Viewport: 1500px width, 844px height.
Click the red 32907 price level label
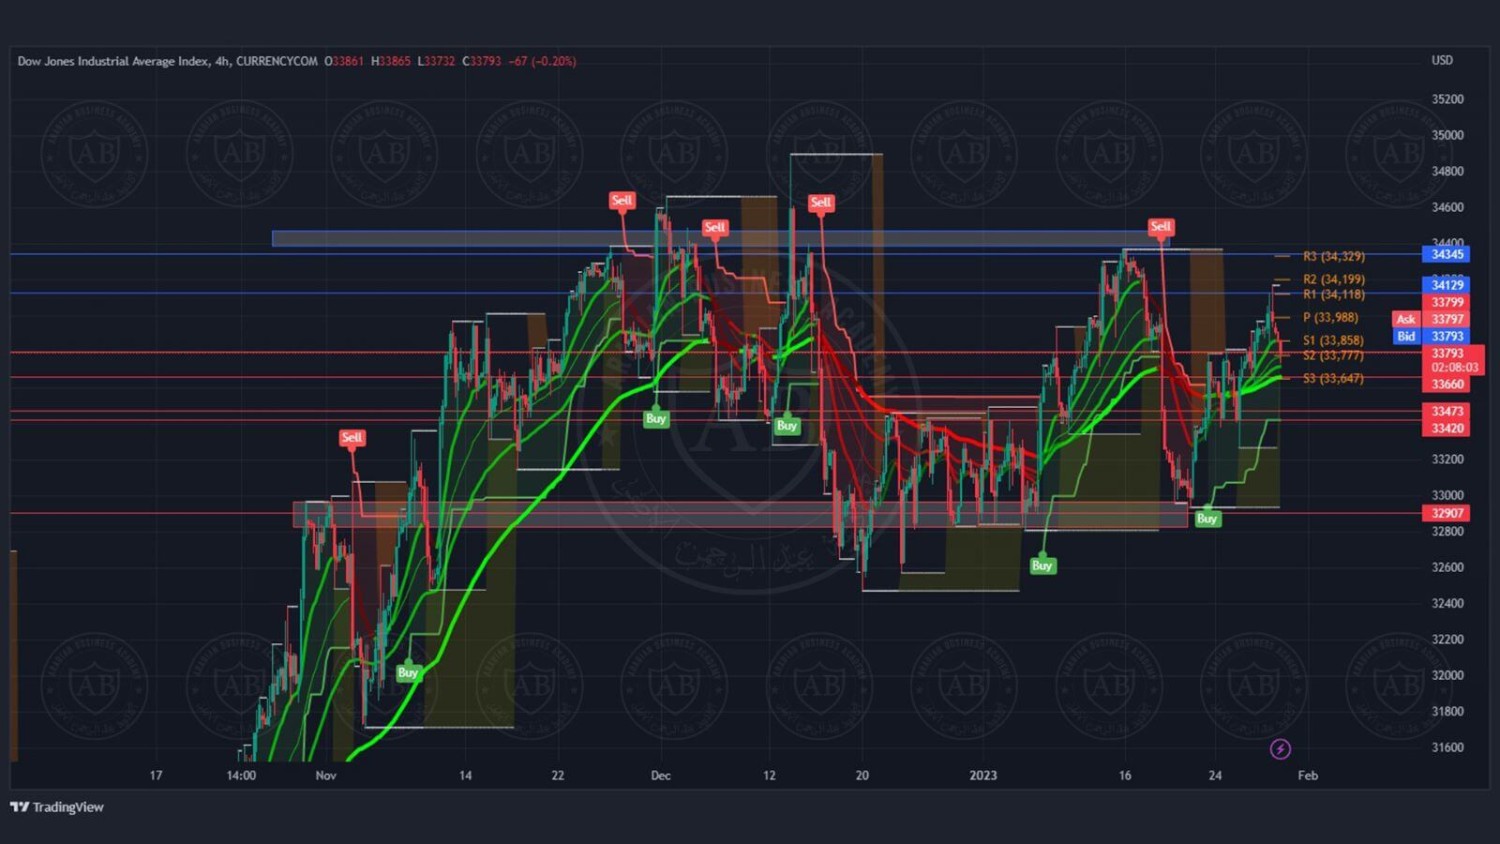[x=1447, y=513]
